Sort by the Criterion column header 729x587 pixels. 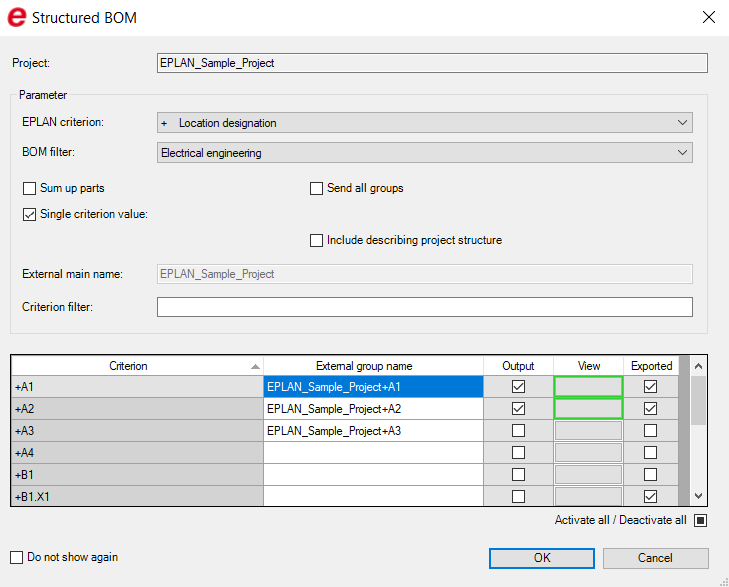(x=137, y=366)
